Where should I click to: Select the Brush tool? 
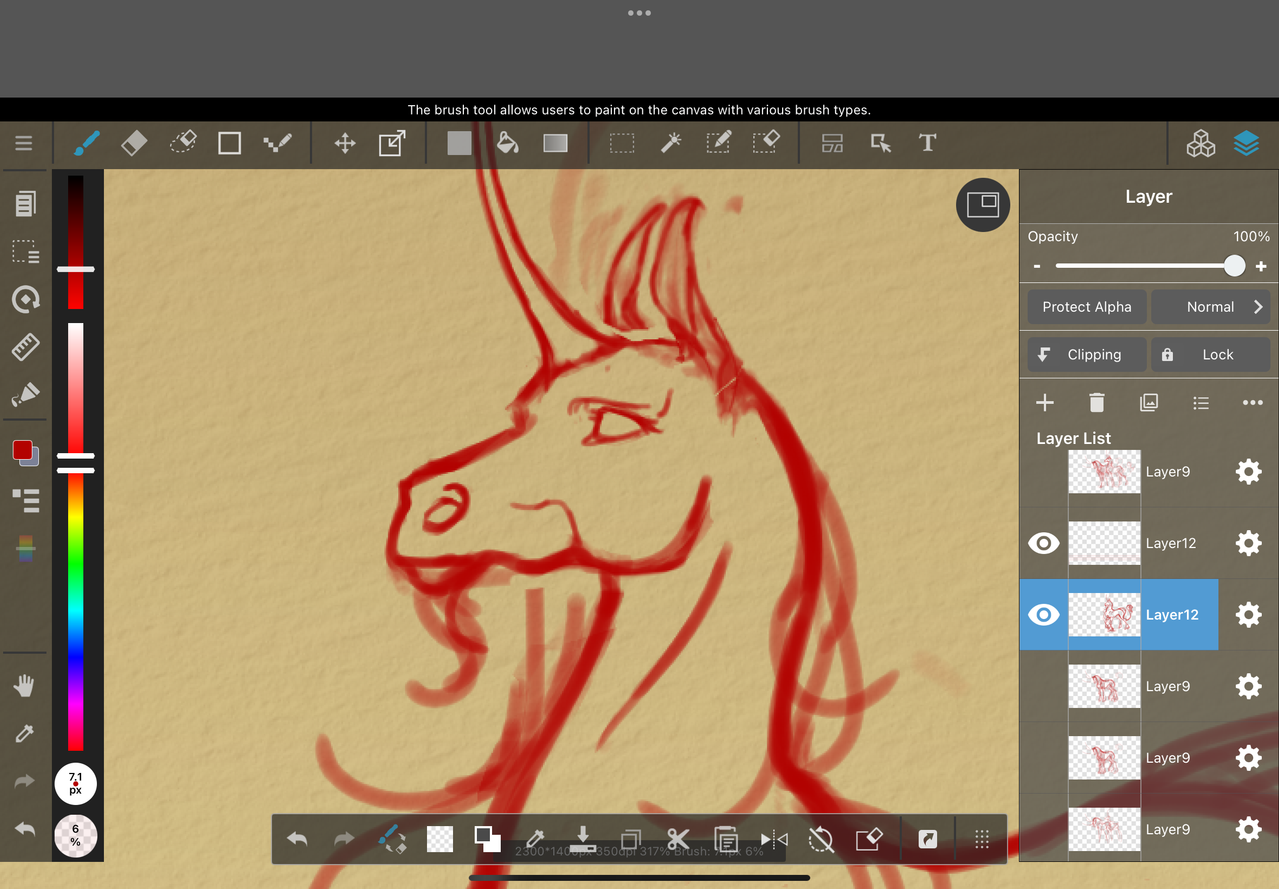(86, 143)
